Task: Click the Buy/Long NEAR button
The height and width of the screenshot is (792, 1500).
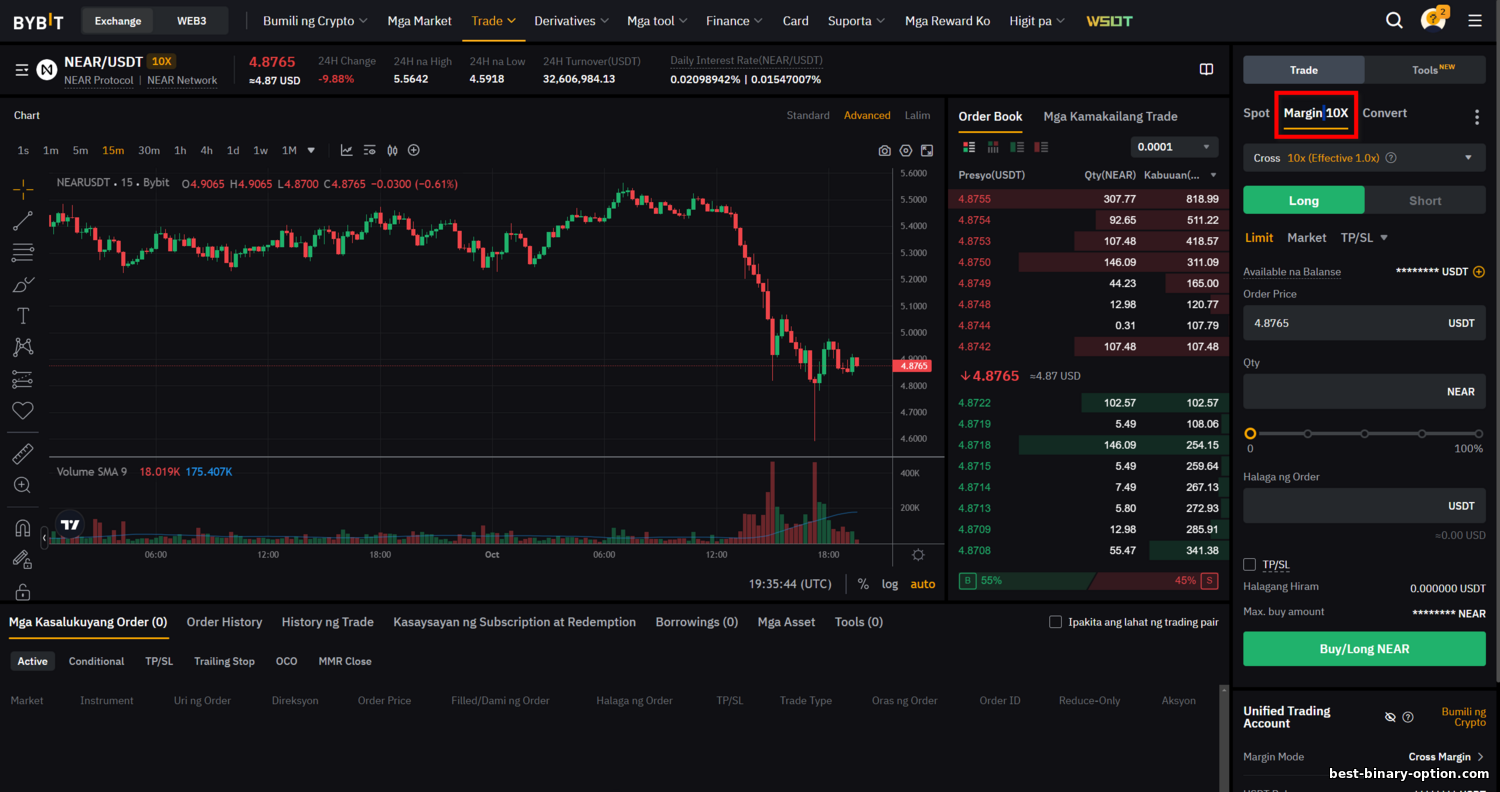Action: point(1364,649)
